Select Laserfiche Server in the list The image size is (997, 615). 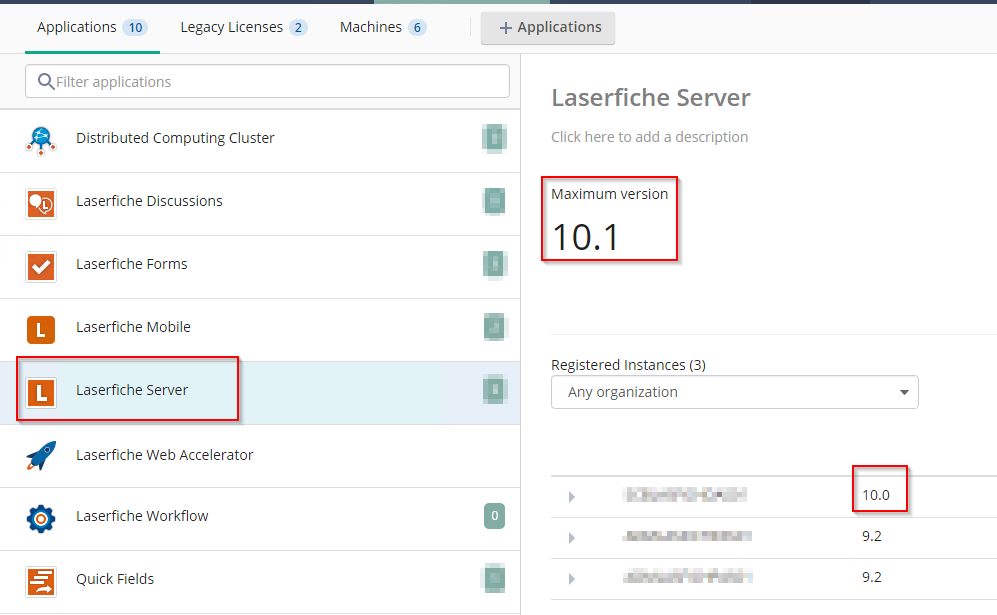point(260,392)
